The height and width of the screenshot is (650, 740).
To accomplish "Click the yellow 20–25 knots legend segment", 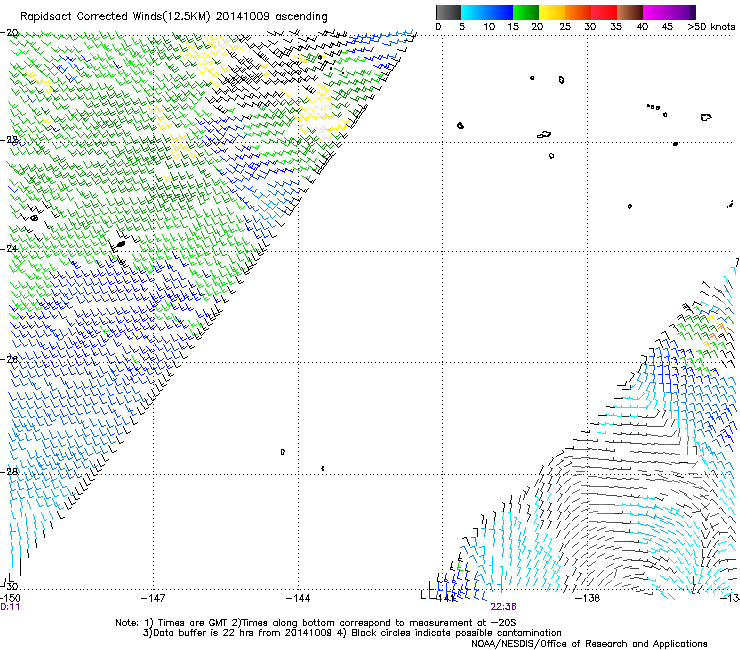I will pyautogui.click(x=552, y=12).
